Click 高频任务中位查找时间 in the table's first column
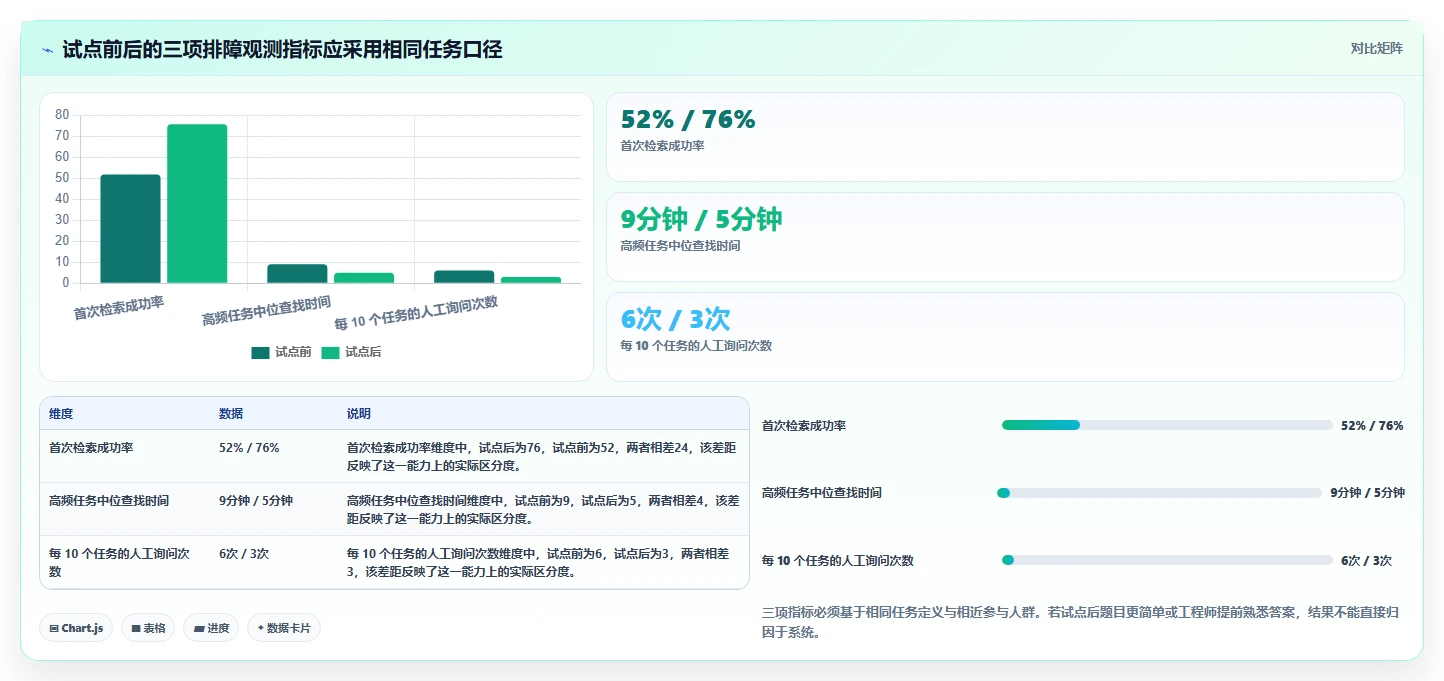1444x681 pixels. pos(109,501)
